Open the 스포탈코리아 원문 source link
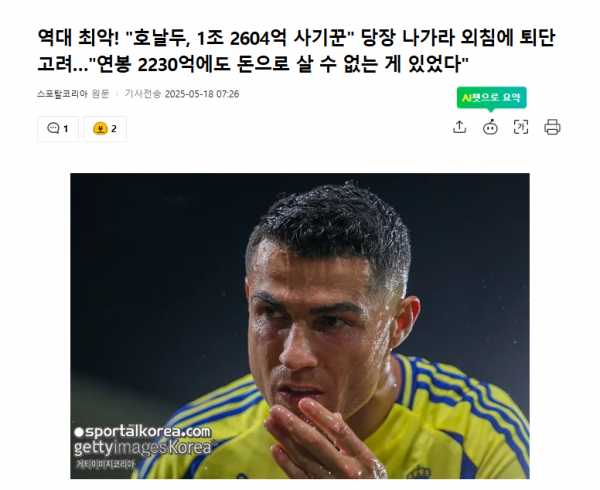 [x=73, y=94]
